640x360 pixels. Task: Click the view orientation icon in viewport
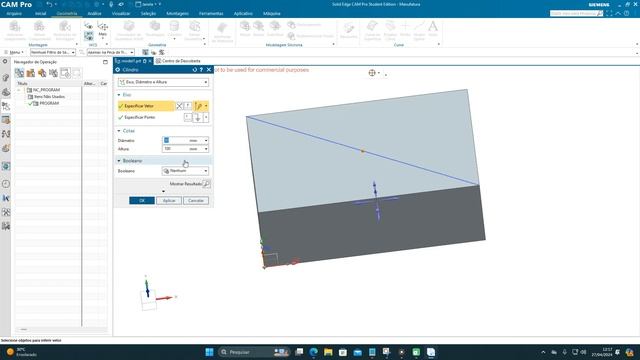point(372,73)
